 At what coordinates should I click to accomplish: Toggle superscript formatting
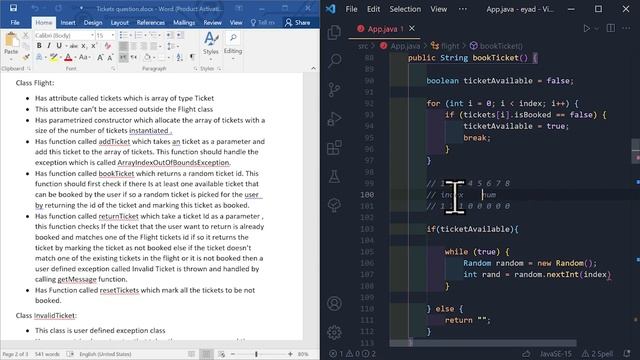click(93, 46)
